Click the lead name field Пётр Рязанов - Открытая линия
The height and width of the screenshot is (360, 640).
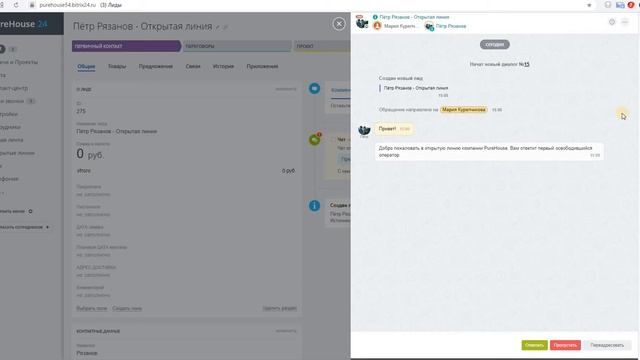coord(117,131)
